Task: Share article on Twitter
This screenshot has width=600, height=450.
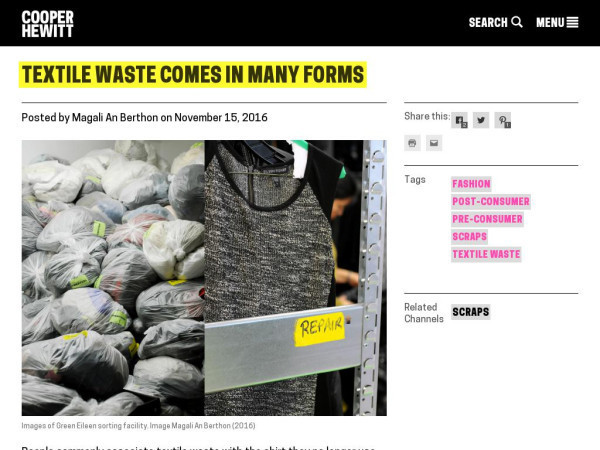Action: (481, 120)
